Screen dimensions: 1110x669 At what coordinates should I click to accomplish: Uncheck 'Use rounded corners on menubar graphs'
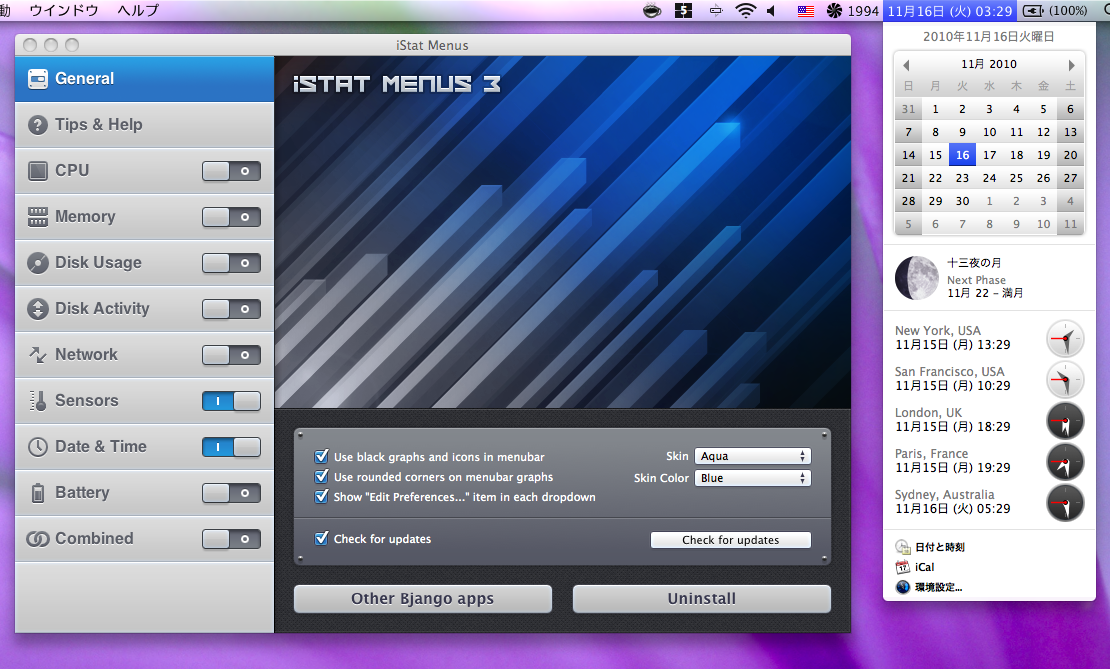[x=322, y=477]
